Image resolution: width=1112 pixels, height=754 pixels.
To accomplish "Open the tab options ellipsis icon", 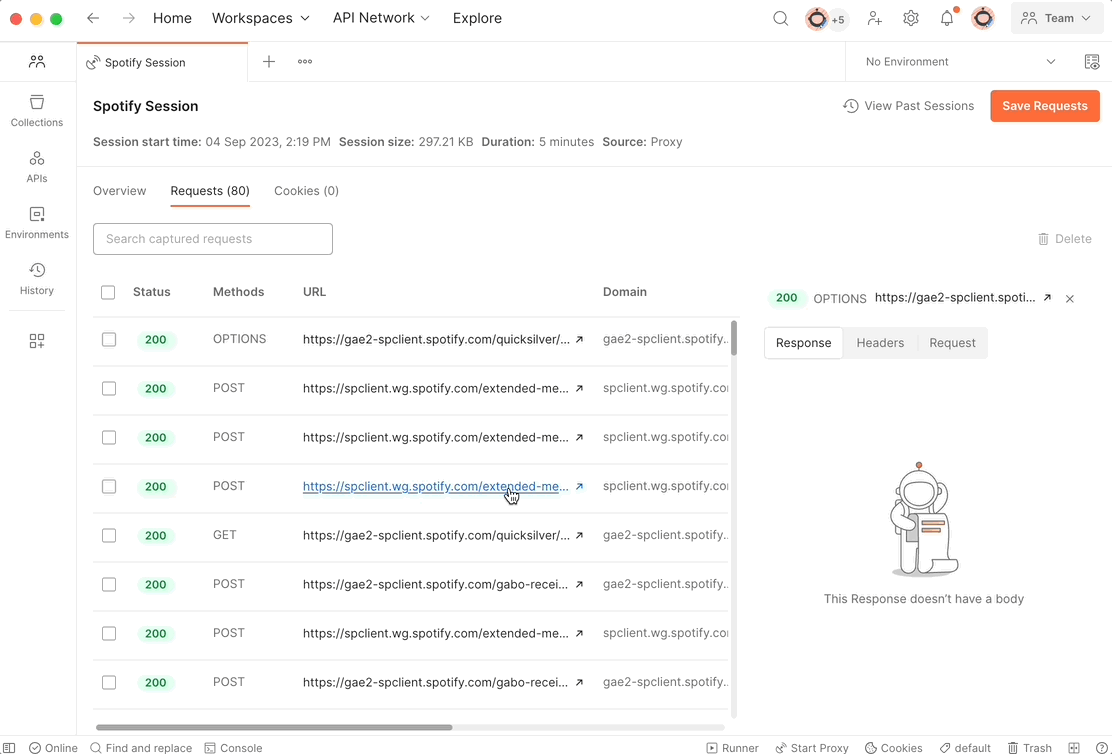I will [x=305, y=62].
